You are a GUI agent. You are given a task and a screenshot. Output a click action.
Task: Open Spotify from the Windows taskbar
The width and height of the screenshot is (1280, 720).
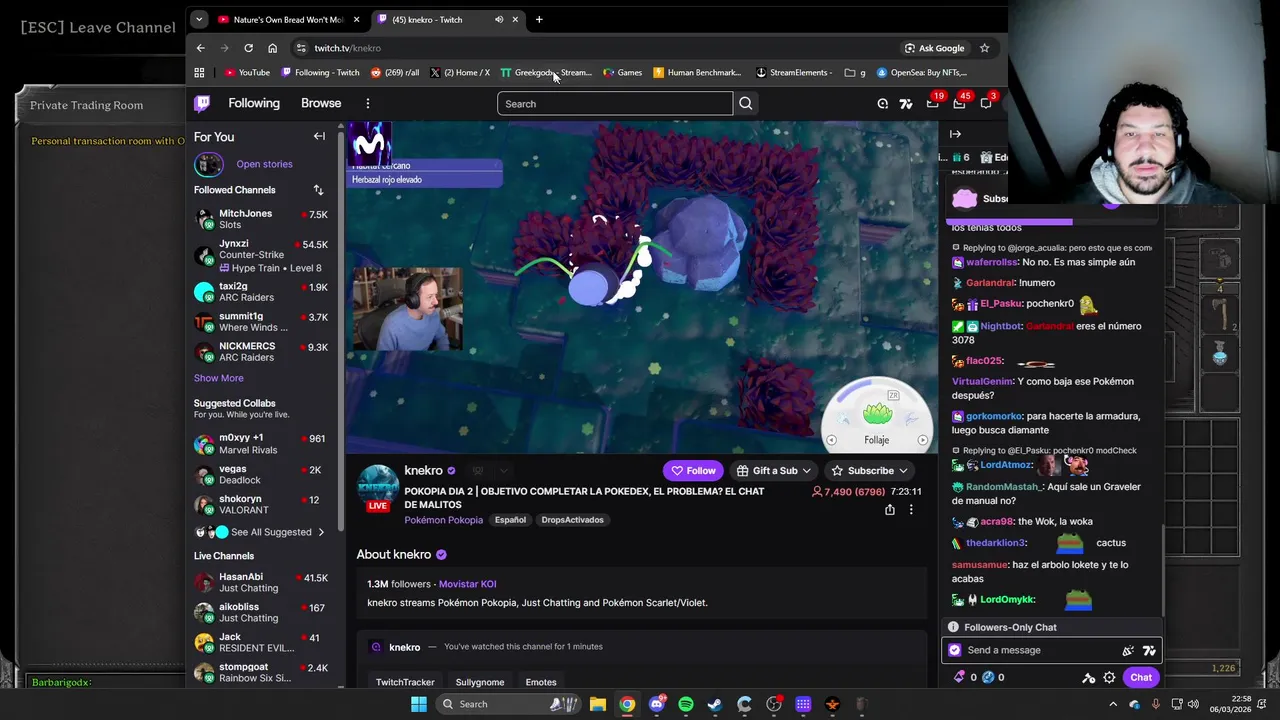tap(686, 704)
